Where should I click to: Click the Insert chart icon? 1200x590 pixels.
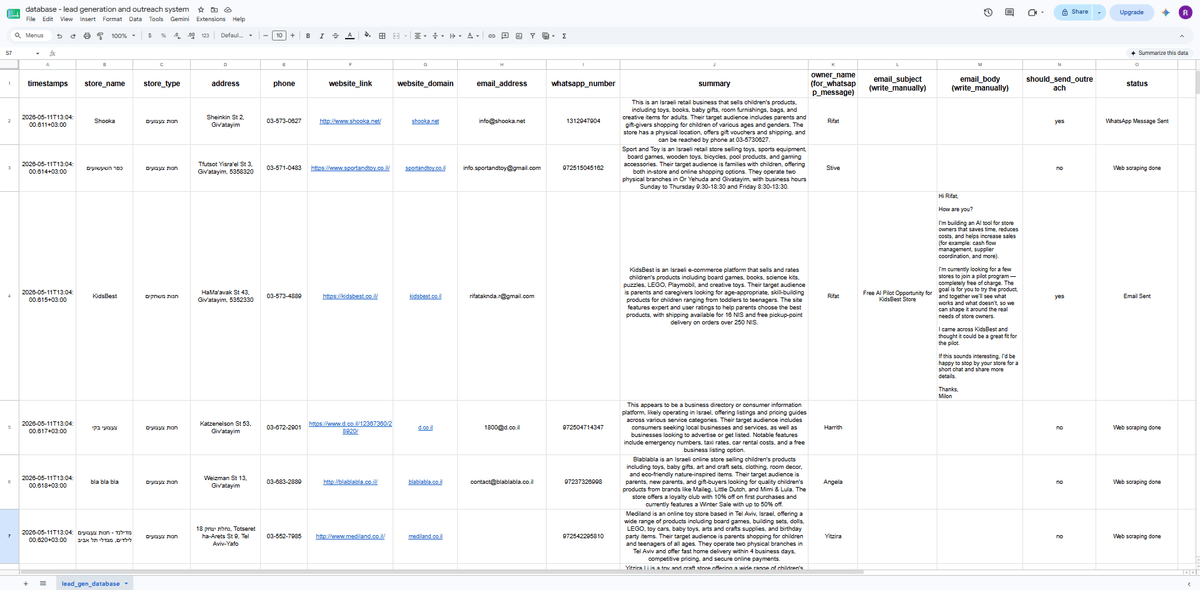point(519,35)
